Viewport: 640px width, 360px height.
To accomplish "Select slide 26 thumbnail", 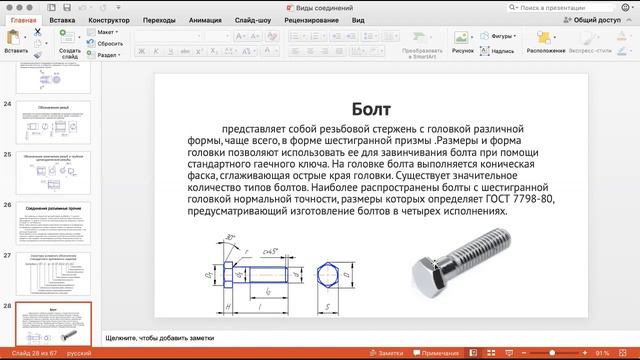I will point(53,223).
